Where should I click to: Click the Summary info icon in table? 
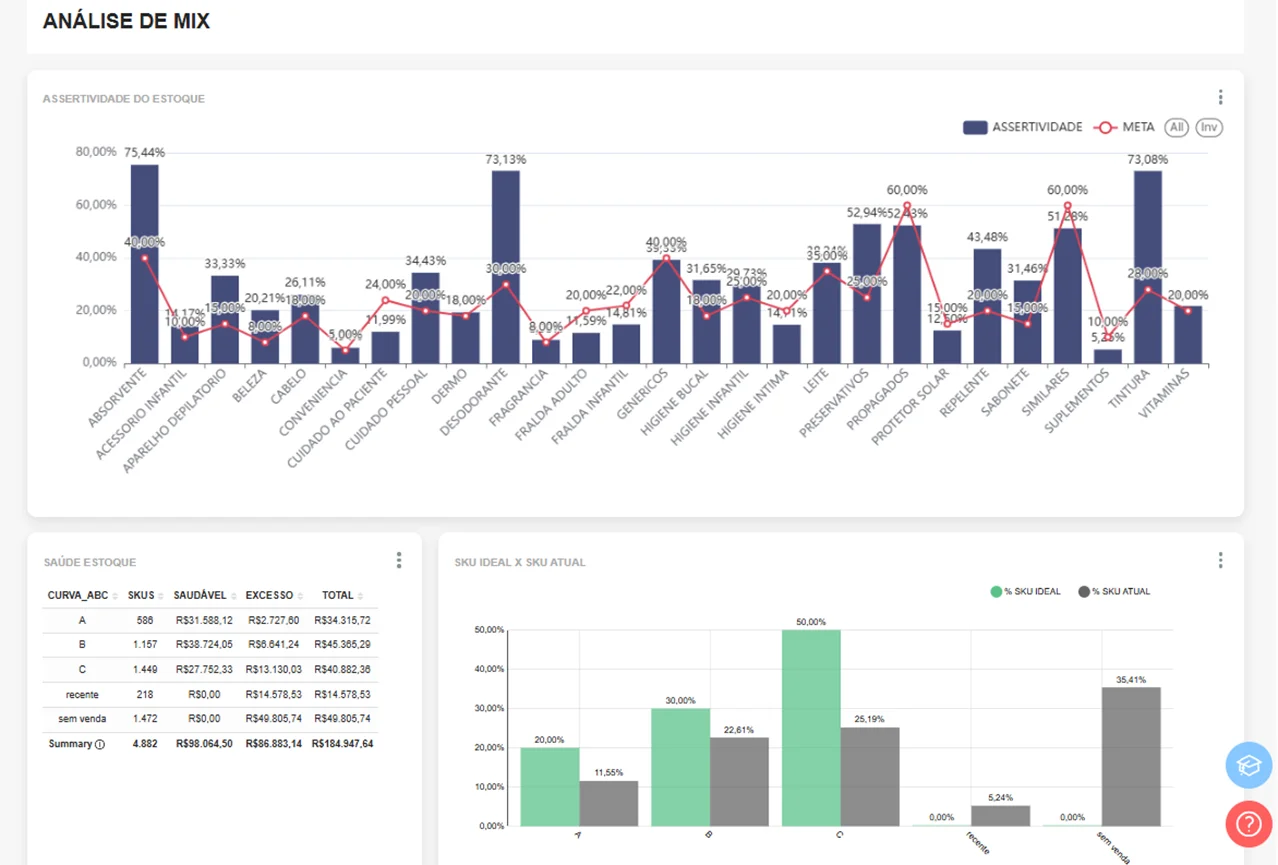click(100, 744)
